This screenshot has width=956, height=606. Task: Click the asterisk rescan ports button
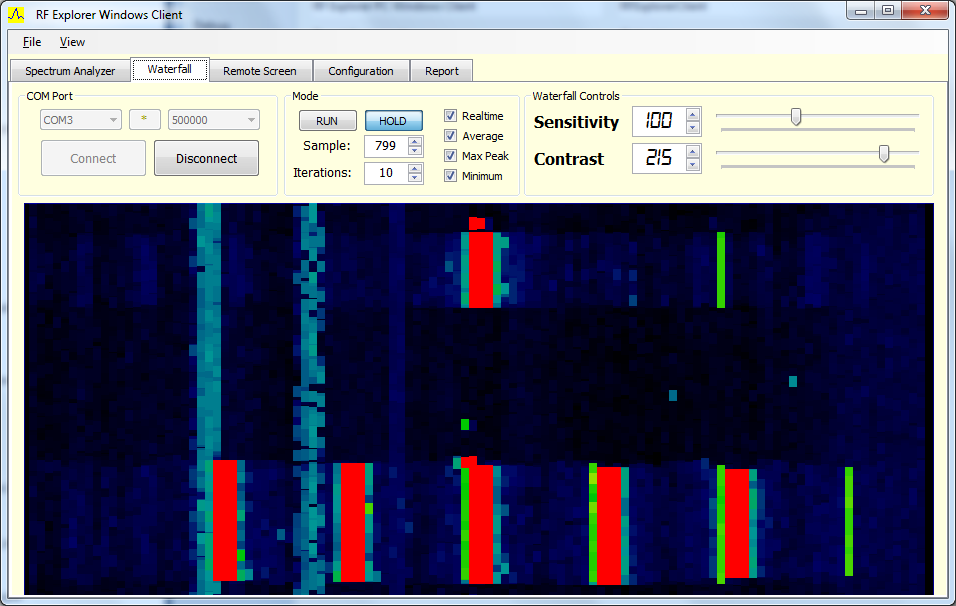(144, 119)
